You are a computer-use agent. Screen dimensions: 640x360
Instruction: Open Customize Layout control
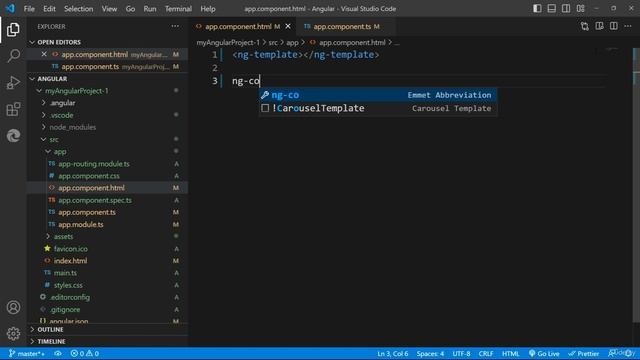click(x=580, y=9)
